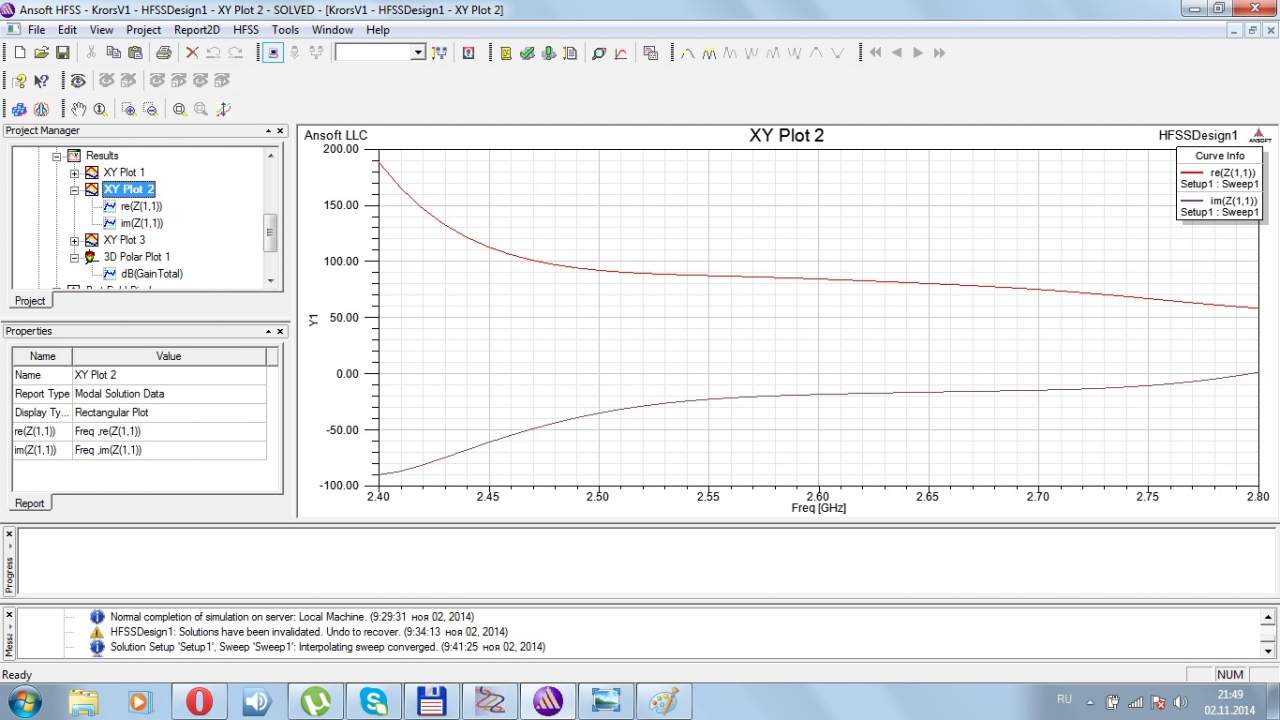Click the eye Show/Hide visibility icon

78,81
